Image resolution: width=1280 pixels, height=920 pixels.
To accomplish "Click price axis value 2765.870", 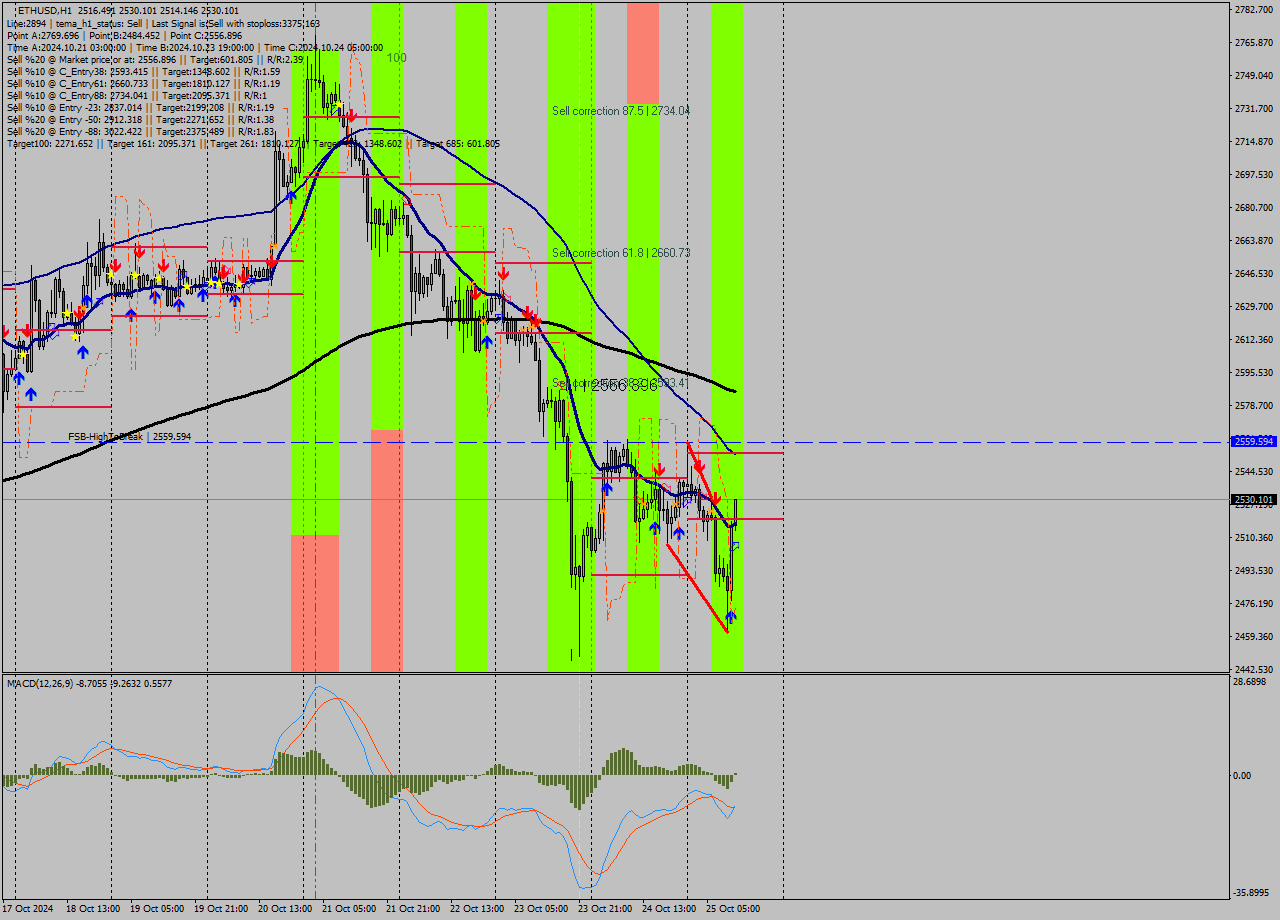I will point(1254,42).
